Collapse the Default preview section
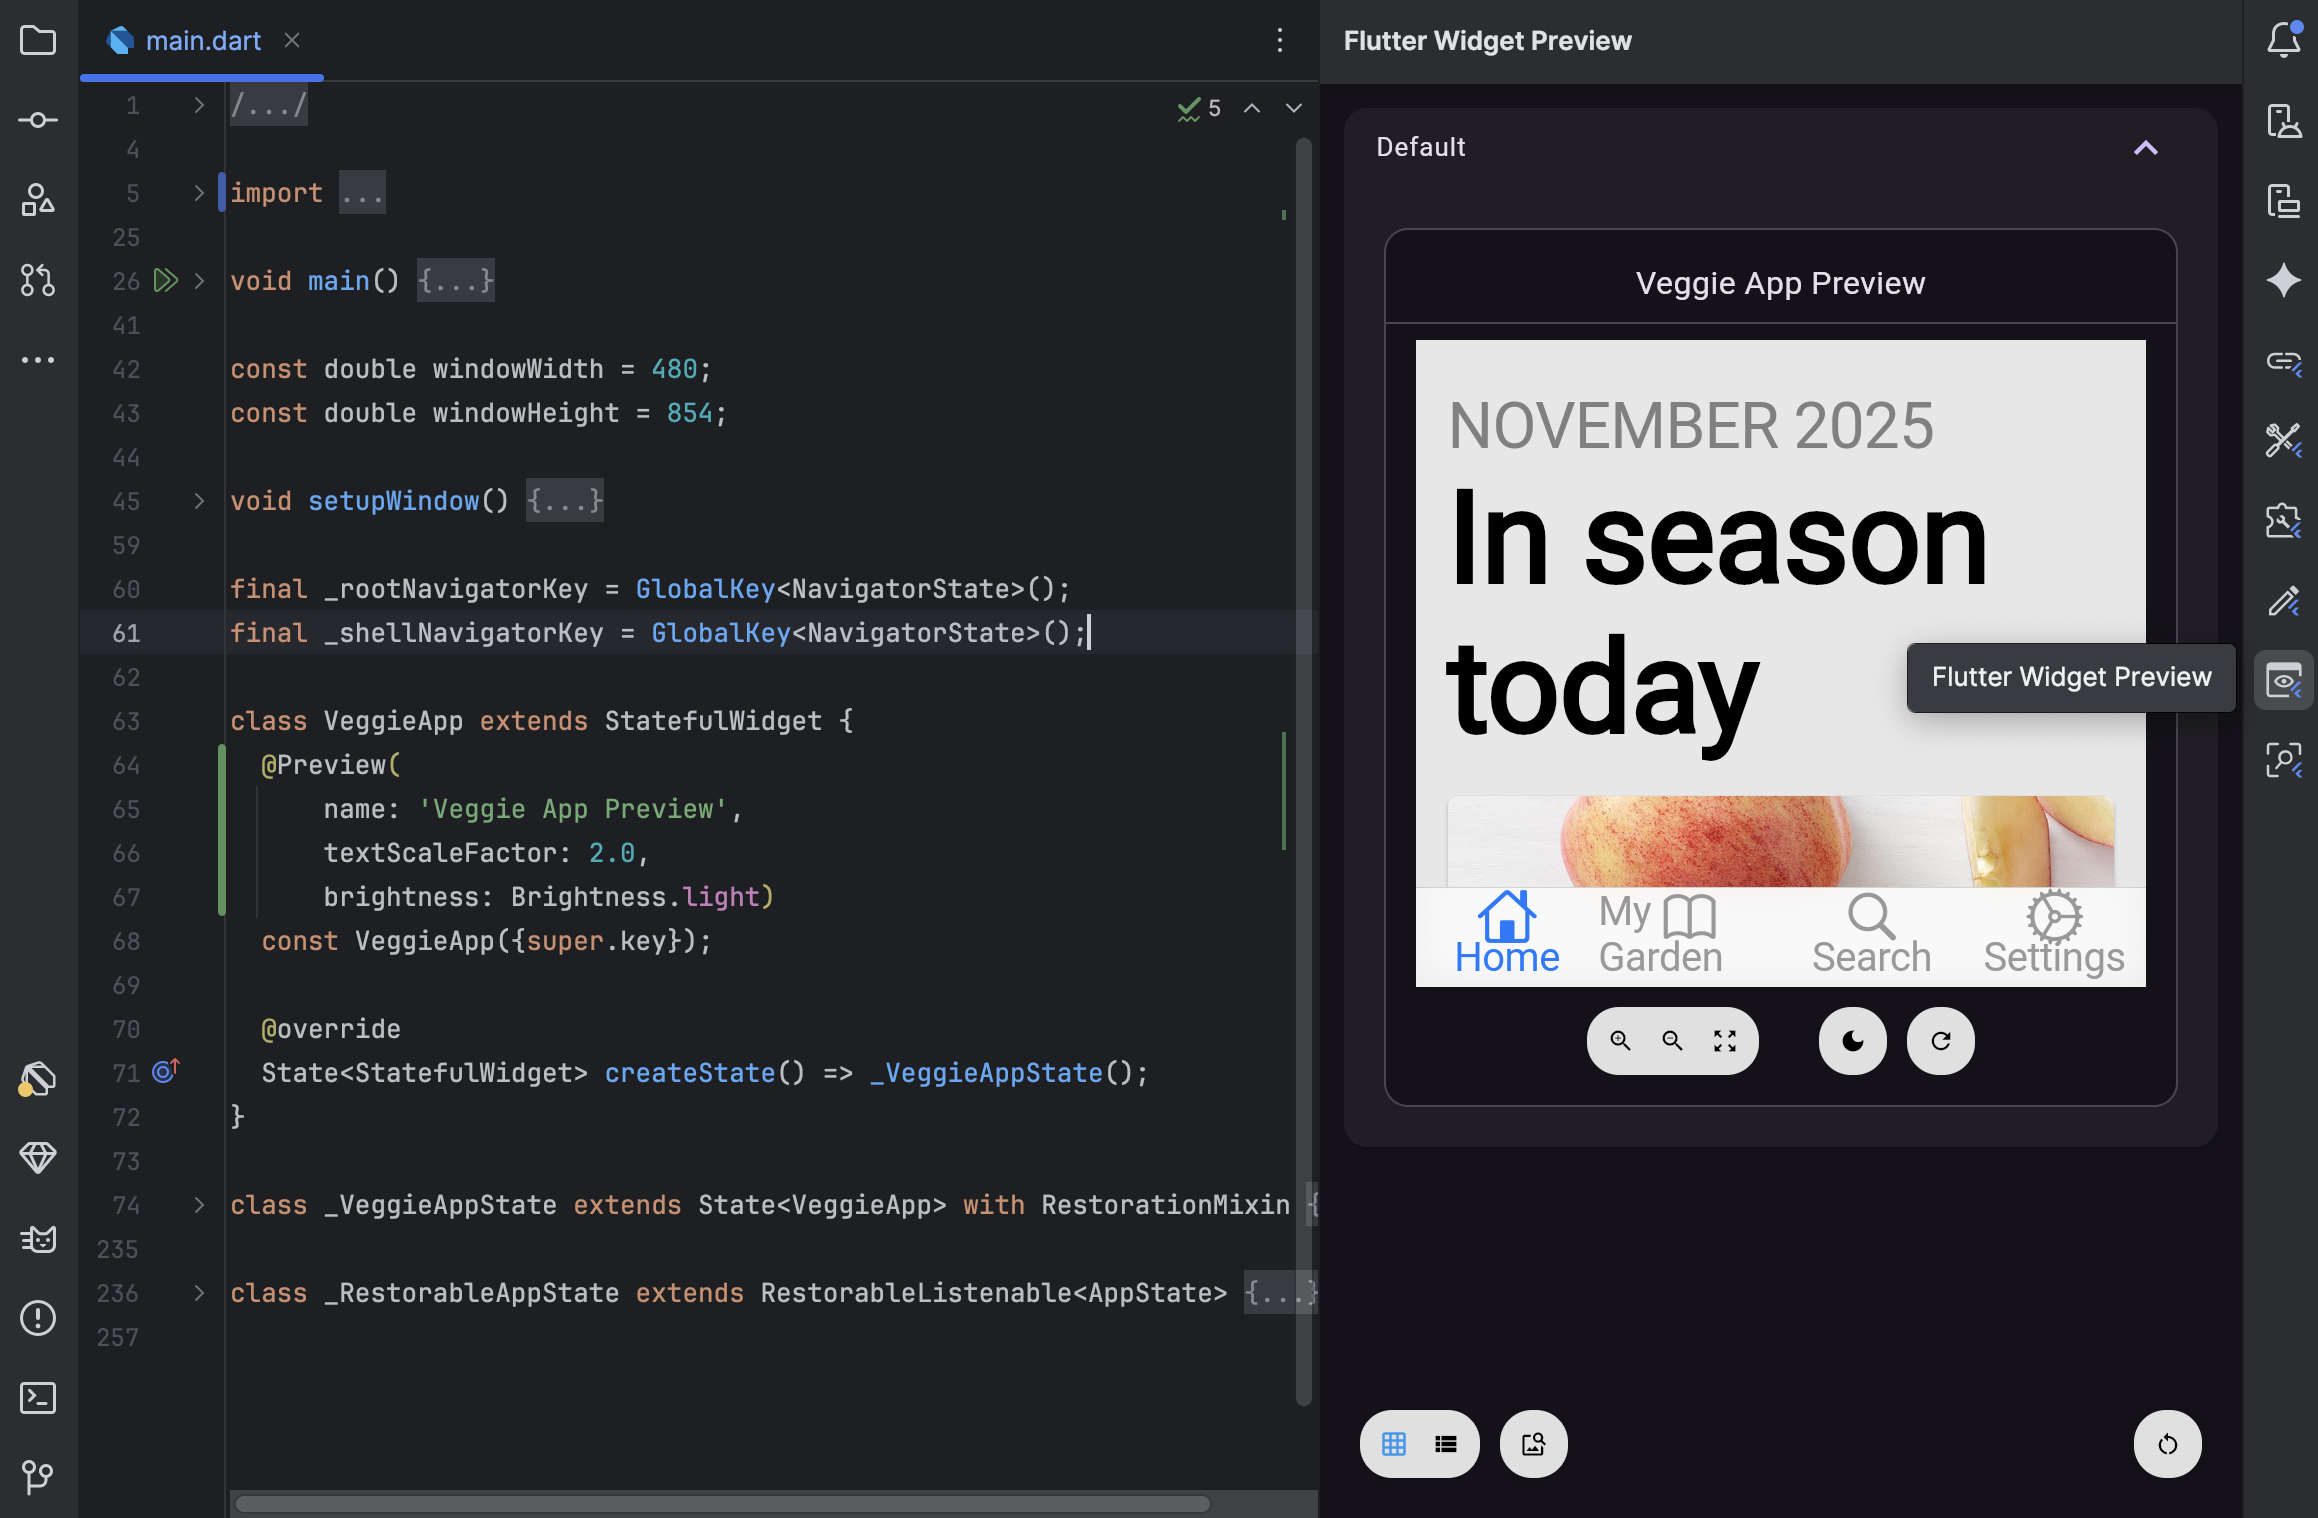Screen dimensions: 2318x1518 (2147, 148)
